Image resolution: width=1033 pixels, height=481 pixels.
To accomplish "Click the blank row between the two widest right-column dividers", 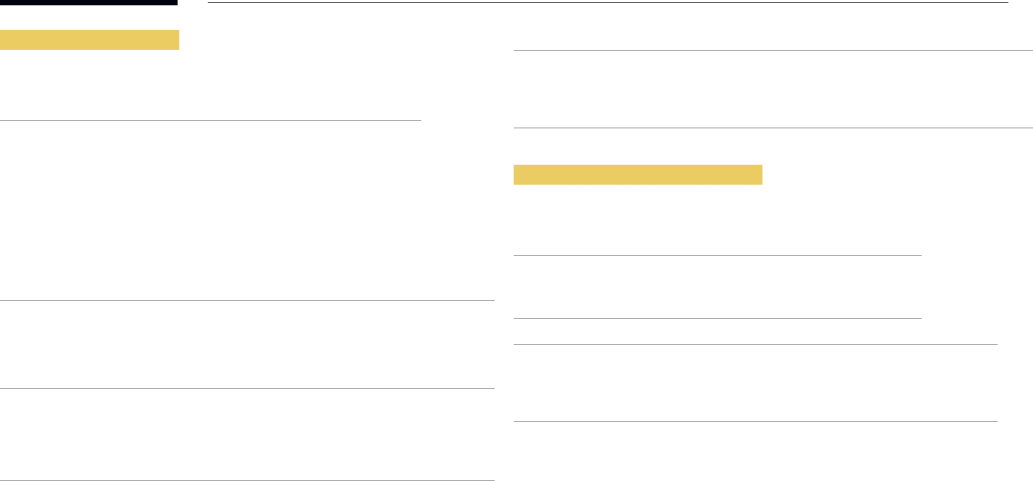I will [x=773, y=89].
